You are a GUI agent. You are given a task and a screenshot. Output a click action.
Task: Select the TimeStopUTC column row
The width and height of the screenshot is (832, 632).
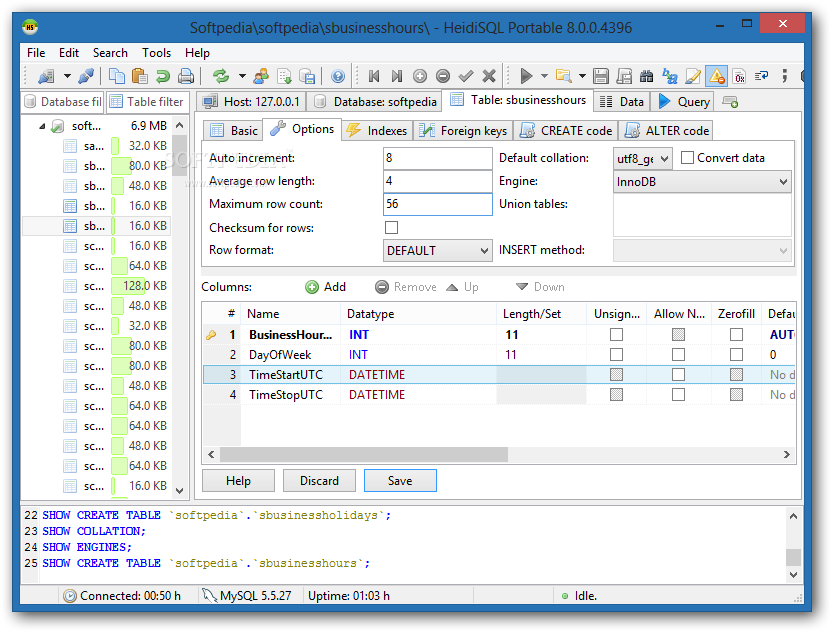click(x=499, y=395)
